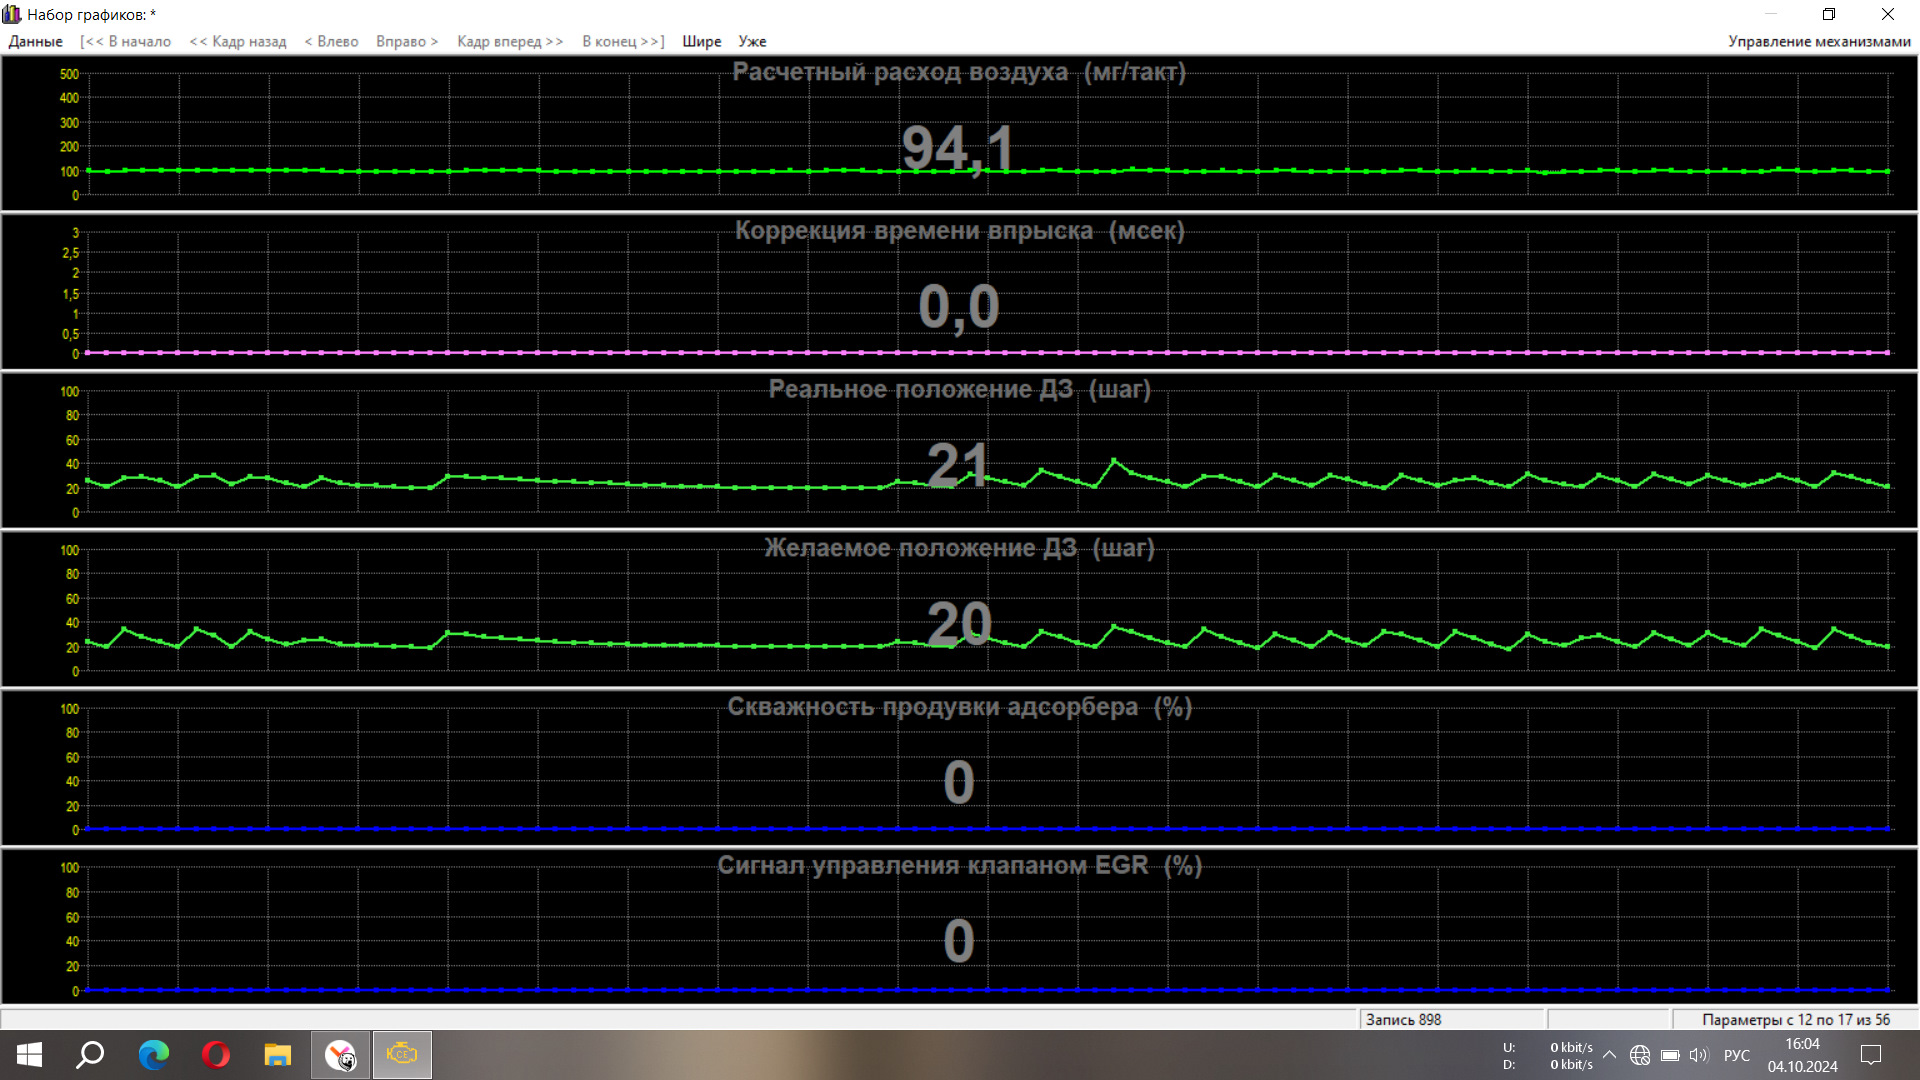Jump to end with 'В конец'
Image resolution: width=1920 pixels, height=1080 pixels.
point(623,41)
